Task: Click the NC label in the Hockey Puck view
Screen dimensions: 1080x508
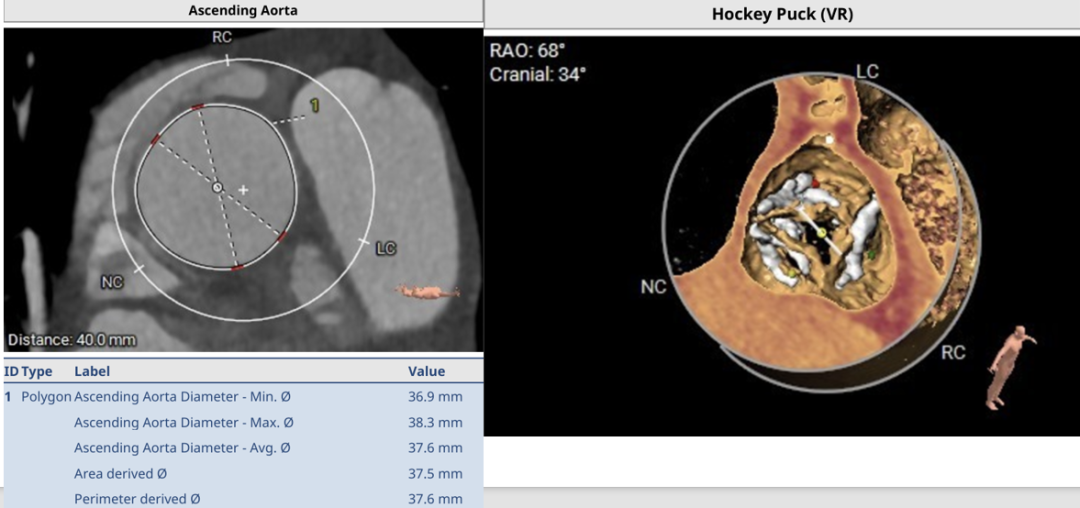Action: (x=653, y=287)
